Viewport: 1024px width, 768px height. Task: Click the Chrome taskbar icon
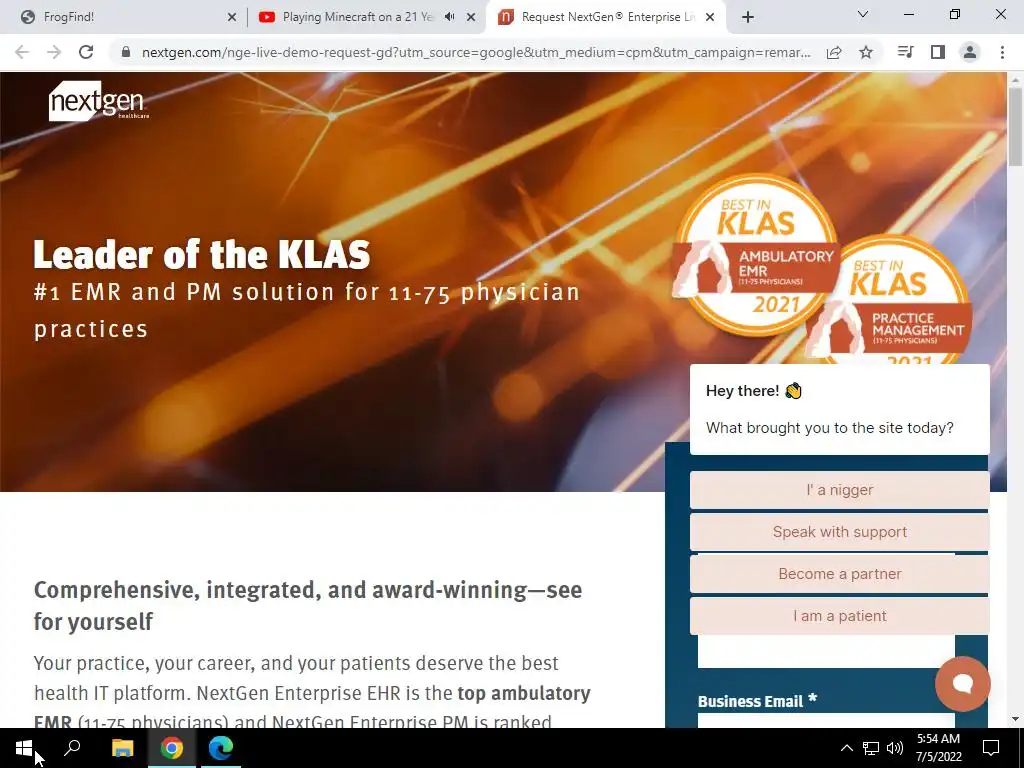tap(172, 748)
